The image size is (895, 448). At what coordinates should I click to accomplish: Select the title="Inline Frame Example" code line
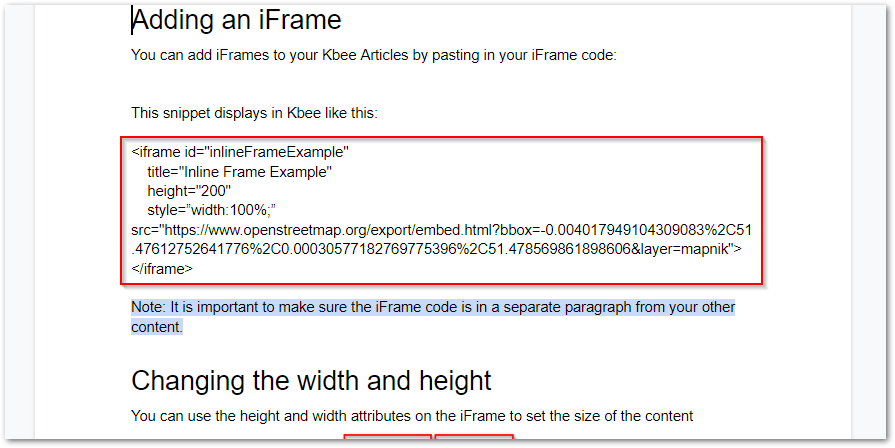[239, 172]
